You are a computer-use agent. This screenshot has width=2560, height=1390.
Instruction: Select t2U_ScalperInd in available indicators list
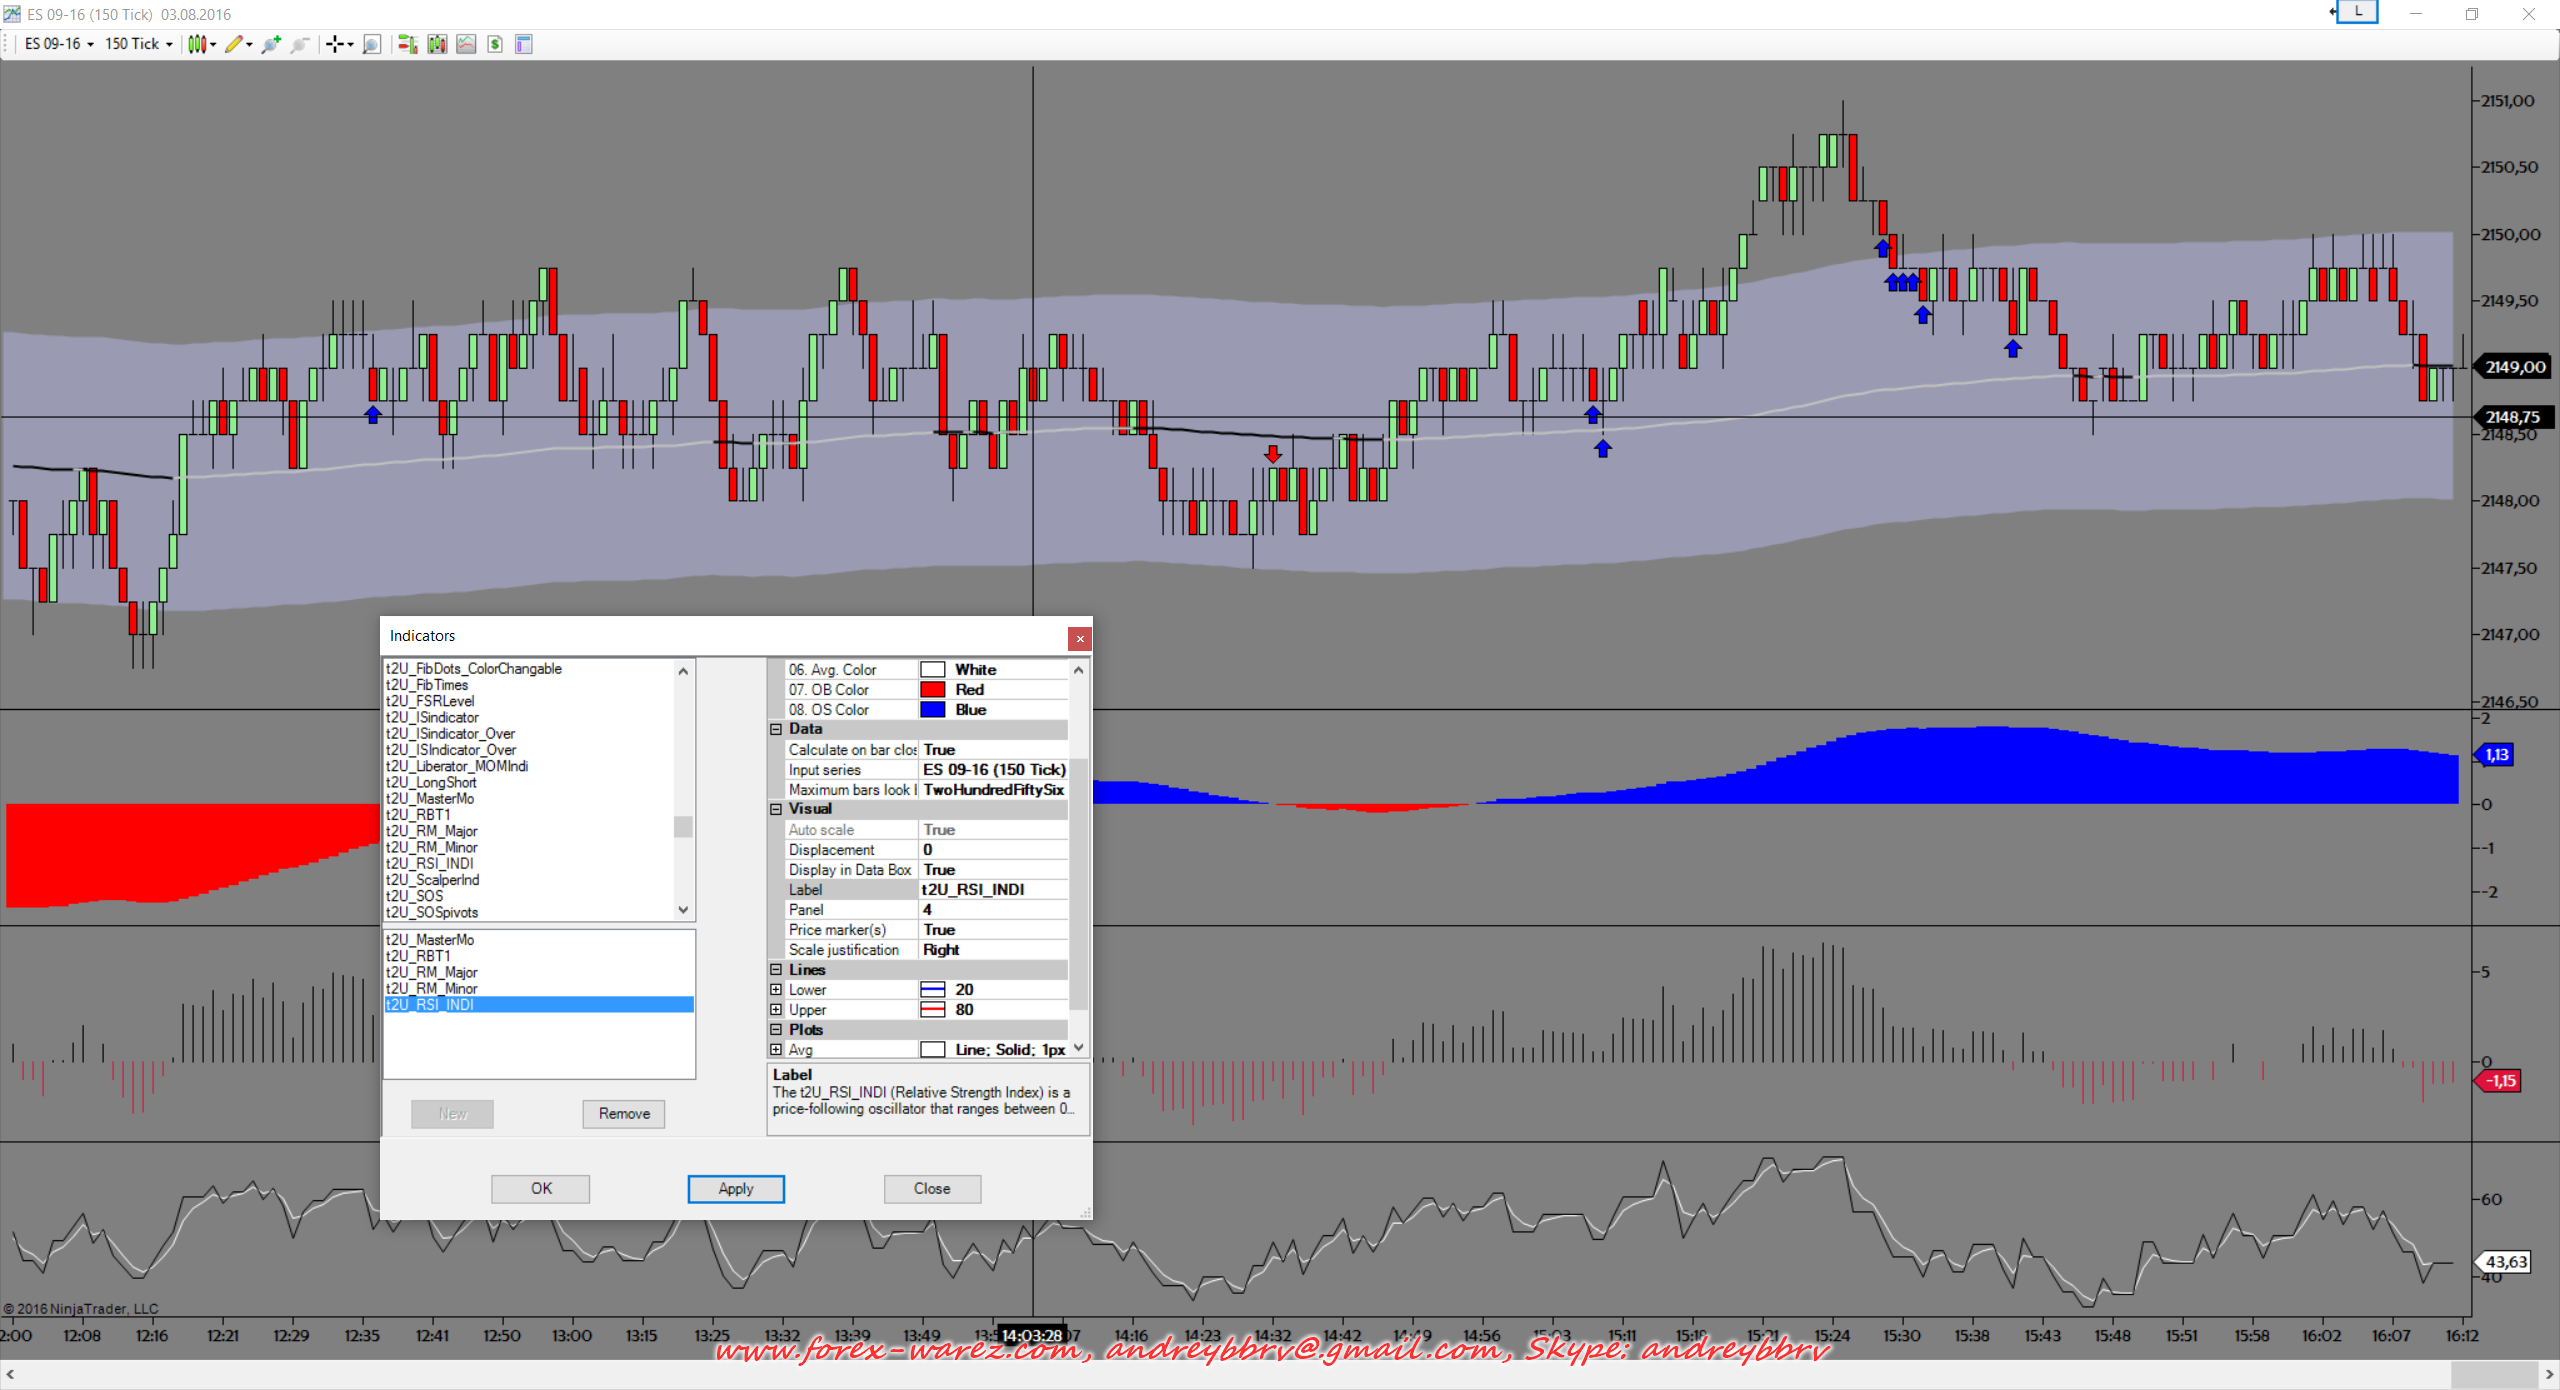tap(433, 880)
